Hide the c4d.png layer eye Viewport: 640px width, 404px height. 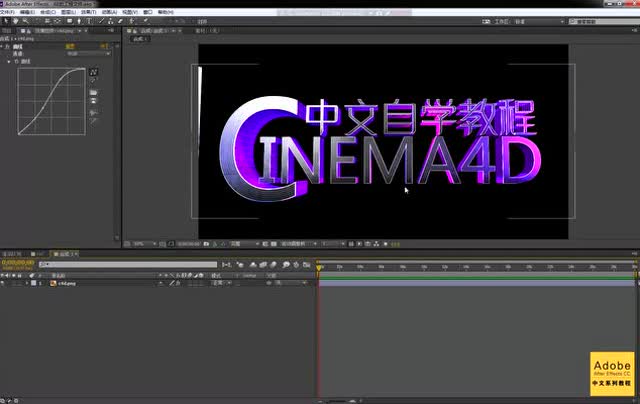pyautogui.click(x=3, y=283)
